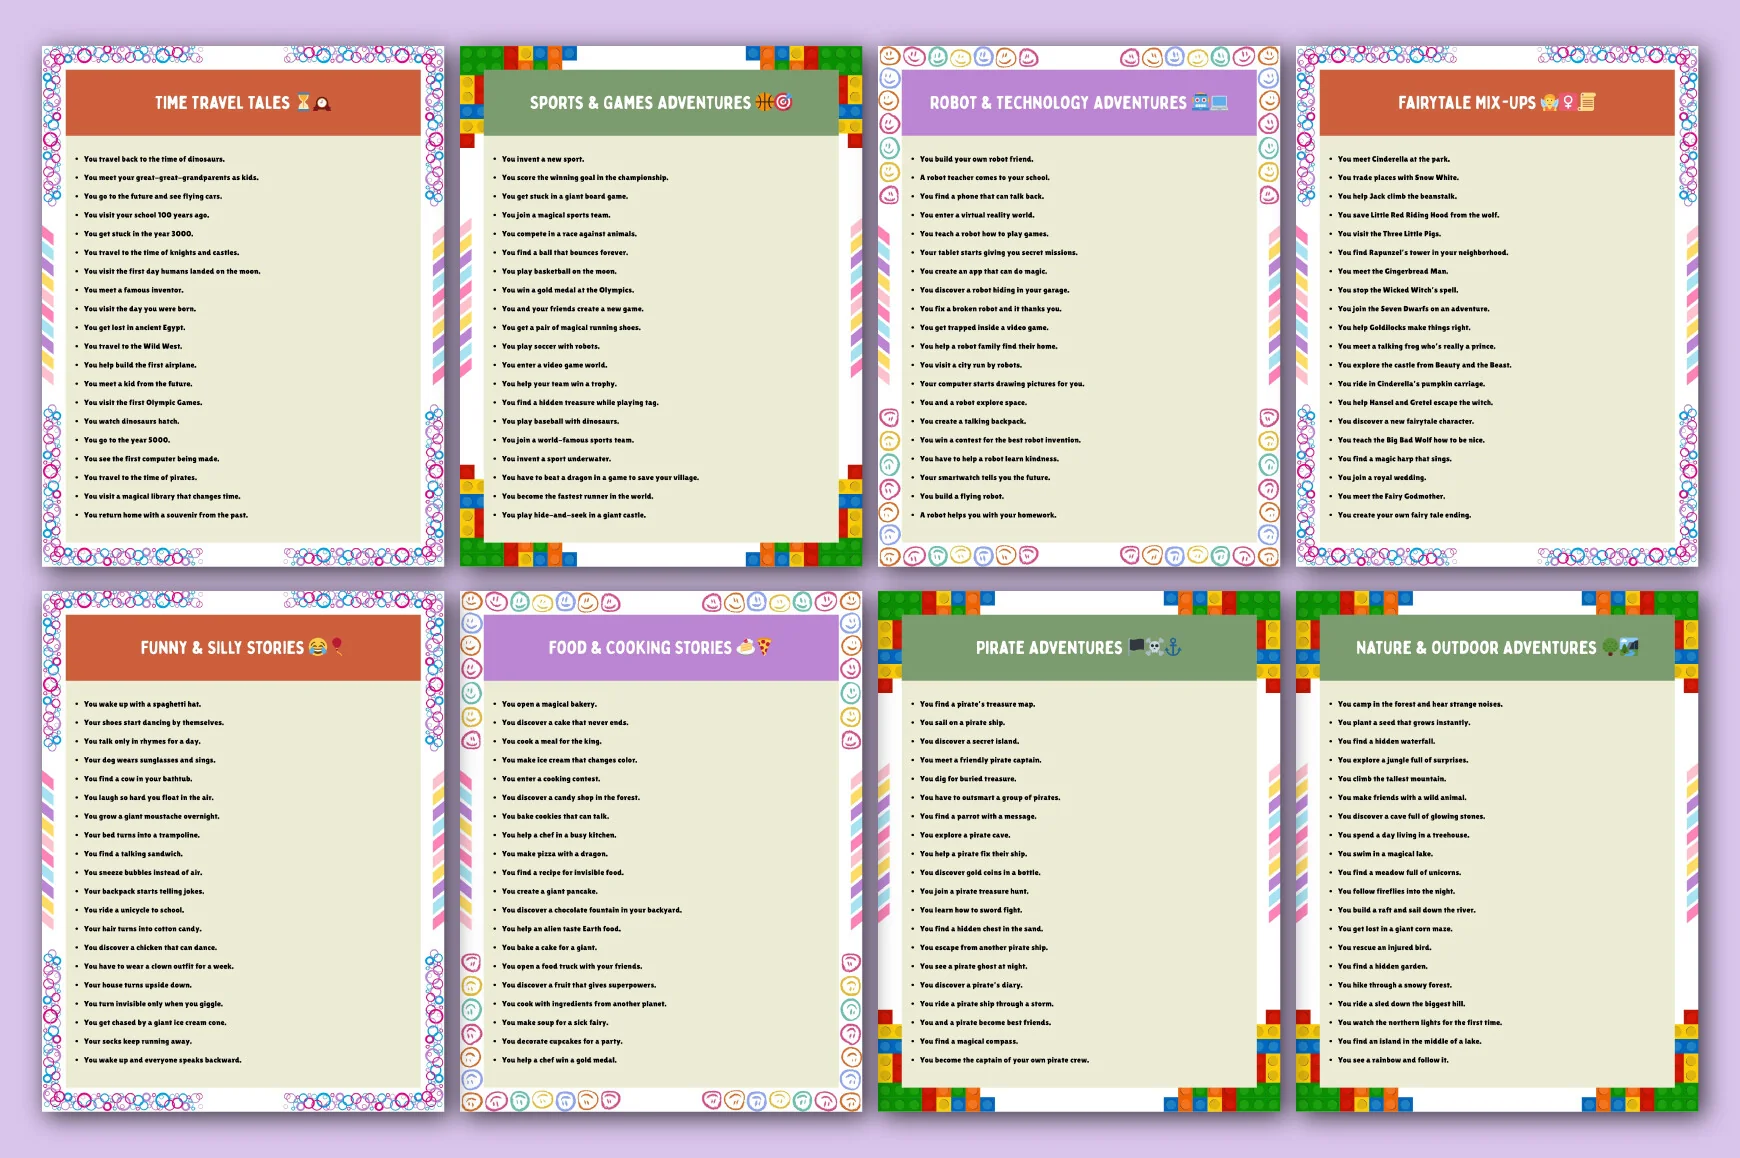Click the mantel clock emoji on the Time Travel Tales header
This screenshot has height=1158, width=1740.
click(322, 103)
